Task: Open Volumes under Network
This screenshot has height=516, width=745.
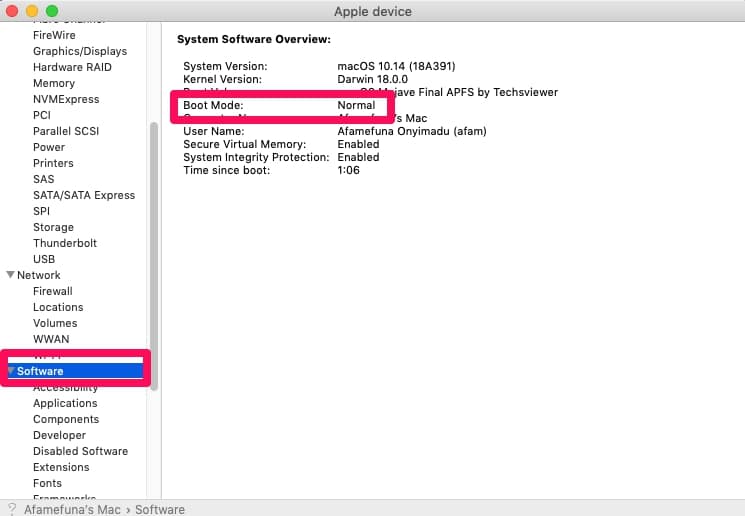Action: click(55, 323)
